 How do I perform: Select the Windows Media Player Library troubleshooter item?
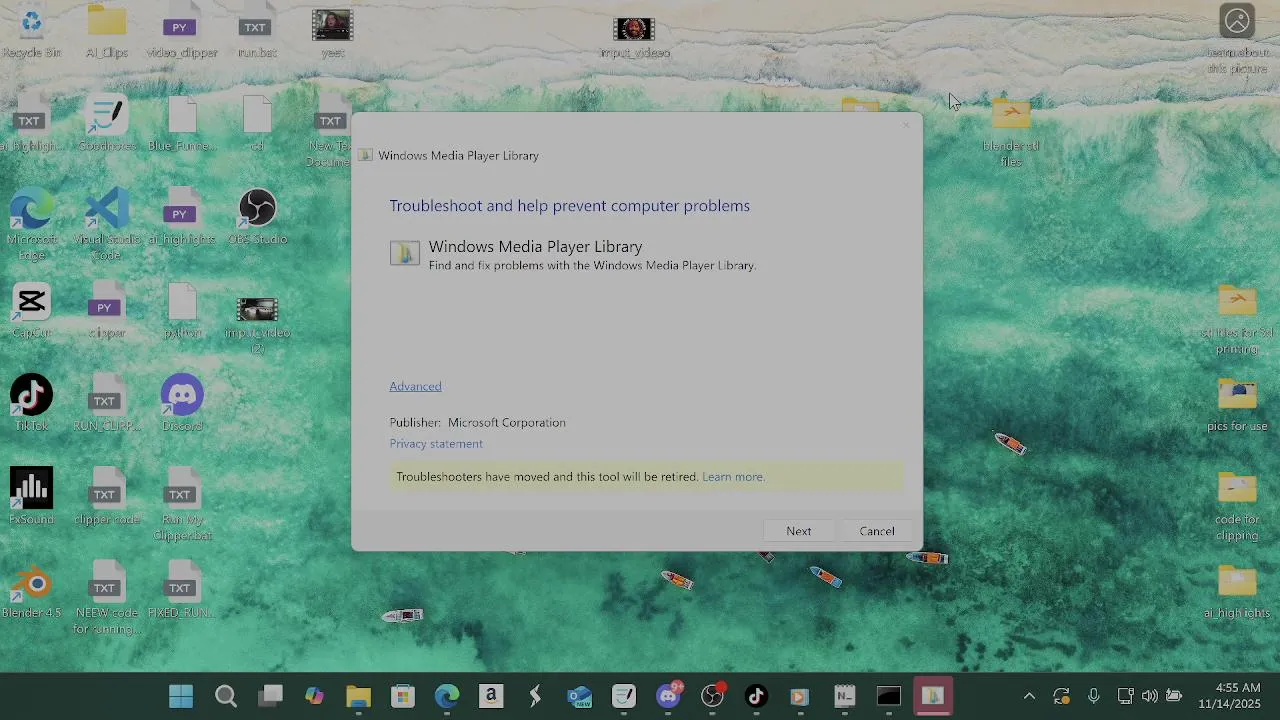coord(573,255)
